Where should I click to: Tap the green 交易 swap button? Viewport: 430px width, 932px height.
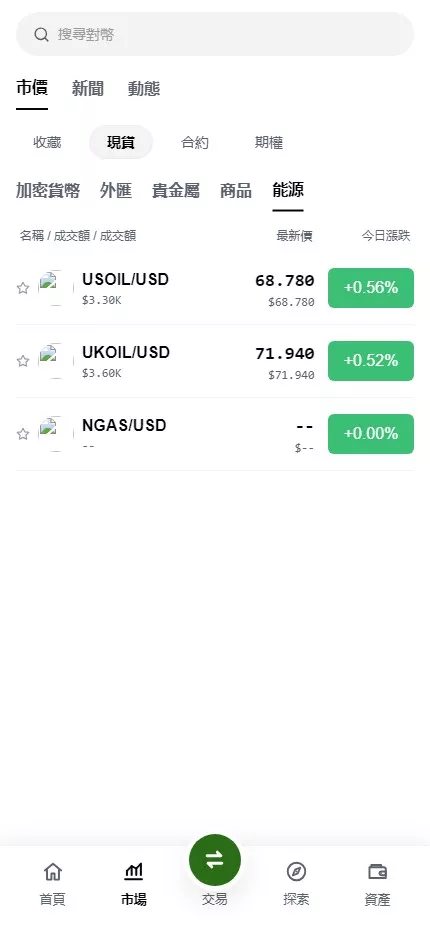(215, 859)
